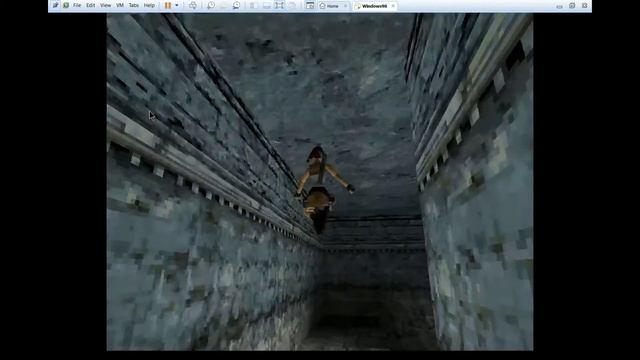Viewport: 640px width, 360px height.
Task: Expand the power options dropdown arrow
Action: click(x=177, y=6)
